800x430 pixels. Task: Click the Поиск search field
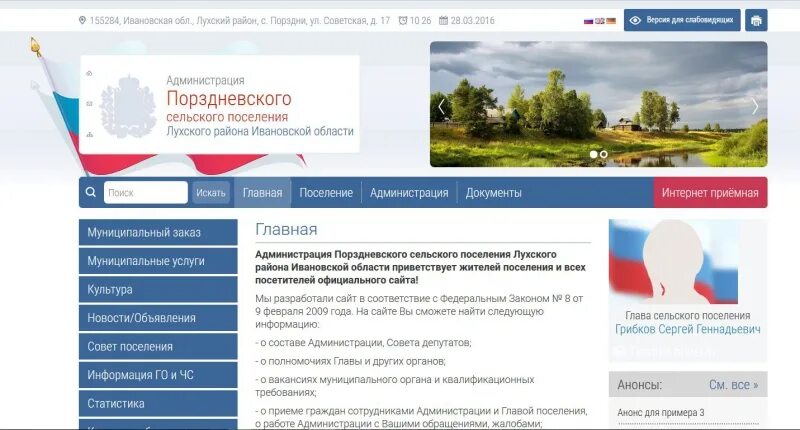(x=146, y=192)
